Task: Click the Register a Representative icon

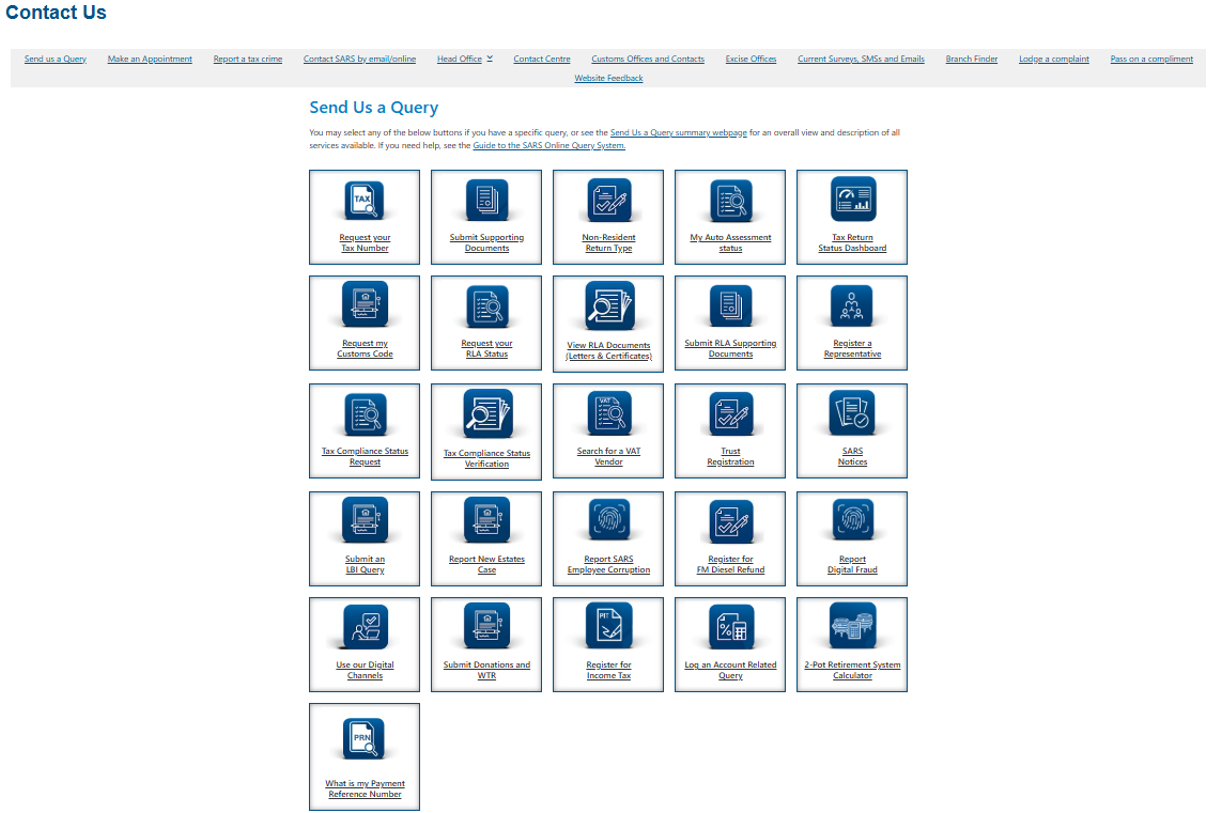Action: 853,305
